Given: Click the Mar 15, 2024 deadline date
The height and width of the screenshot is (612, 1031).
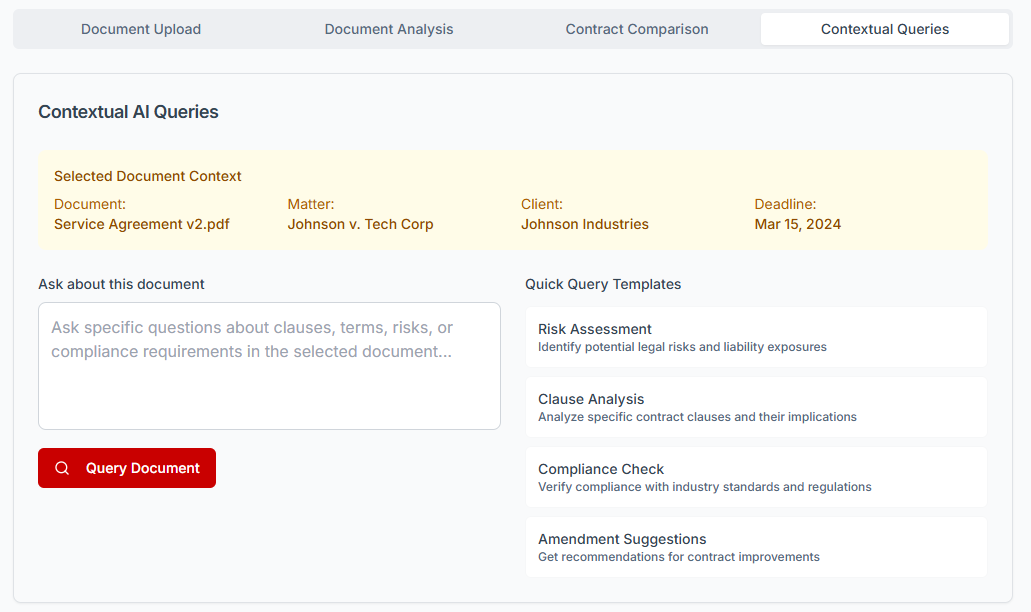Looking at the screenshot, I should click(798, 224).
